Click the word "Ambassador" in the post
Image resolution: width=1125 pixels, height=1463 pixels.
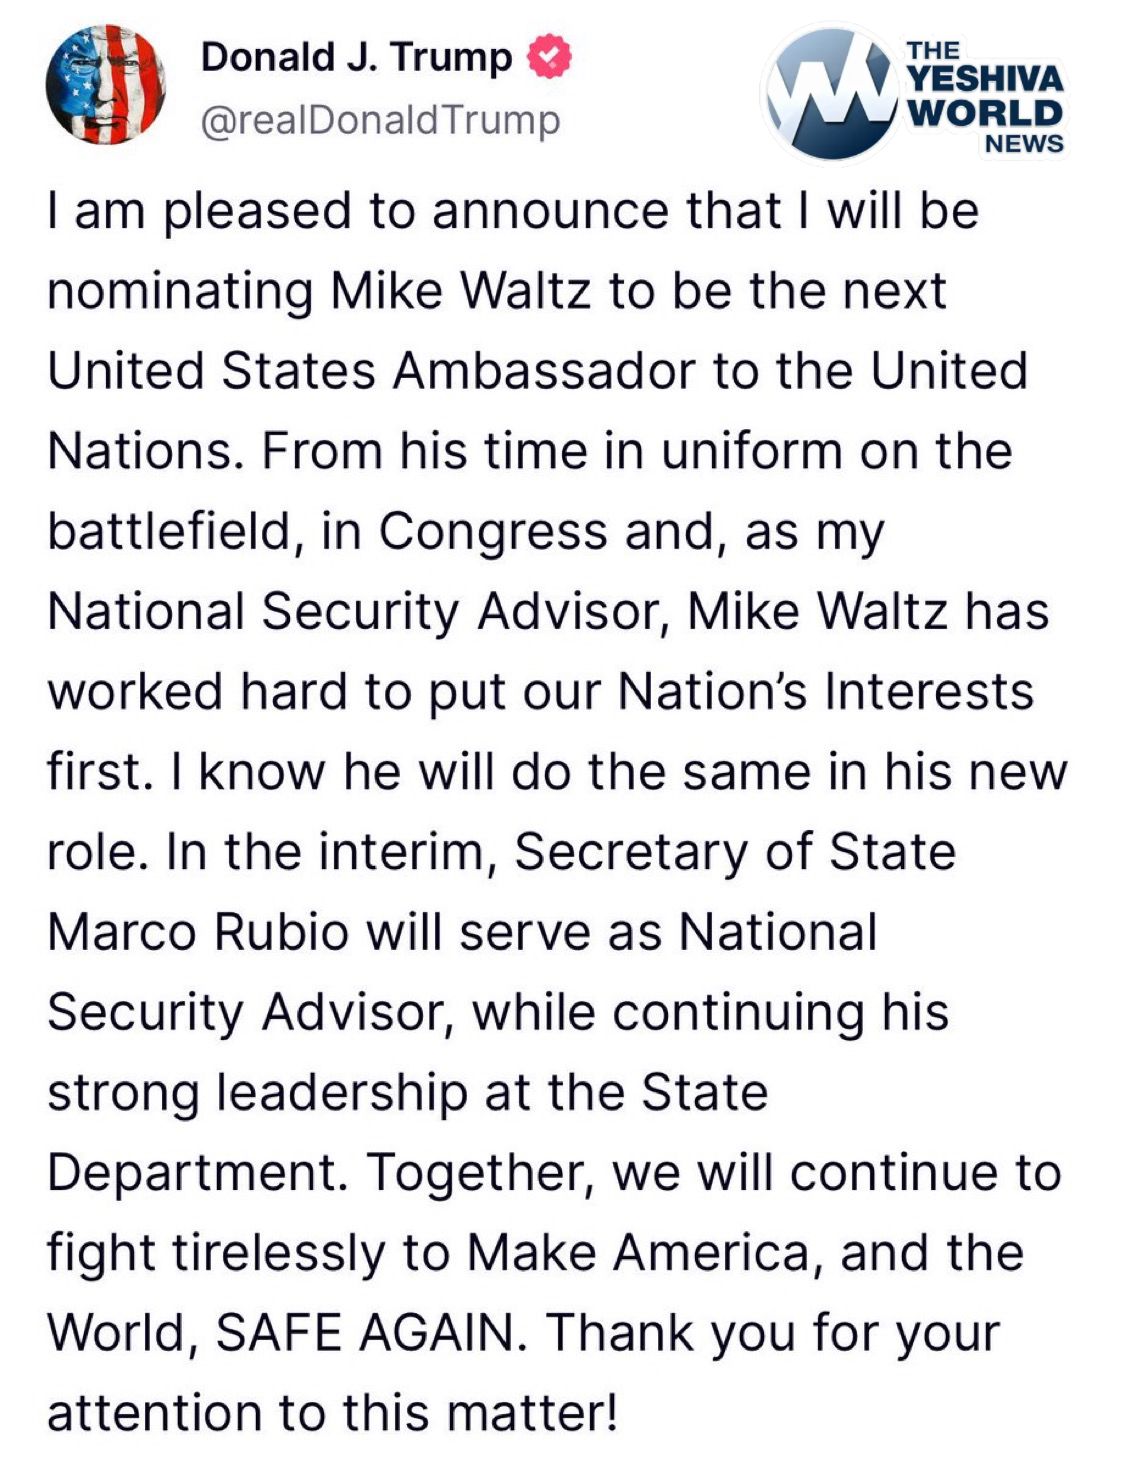(x=543, y=371)
